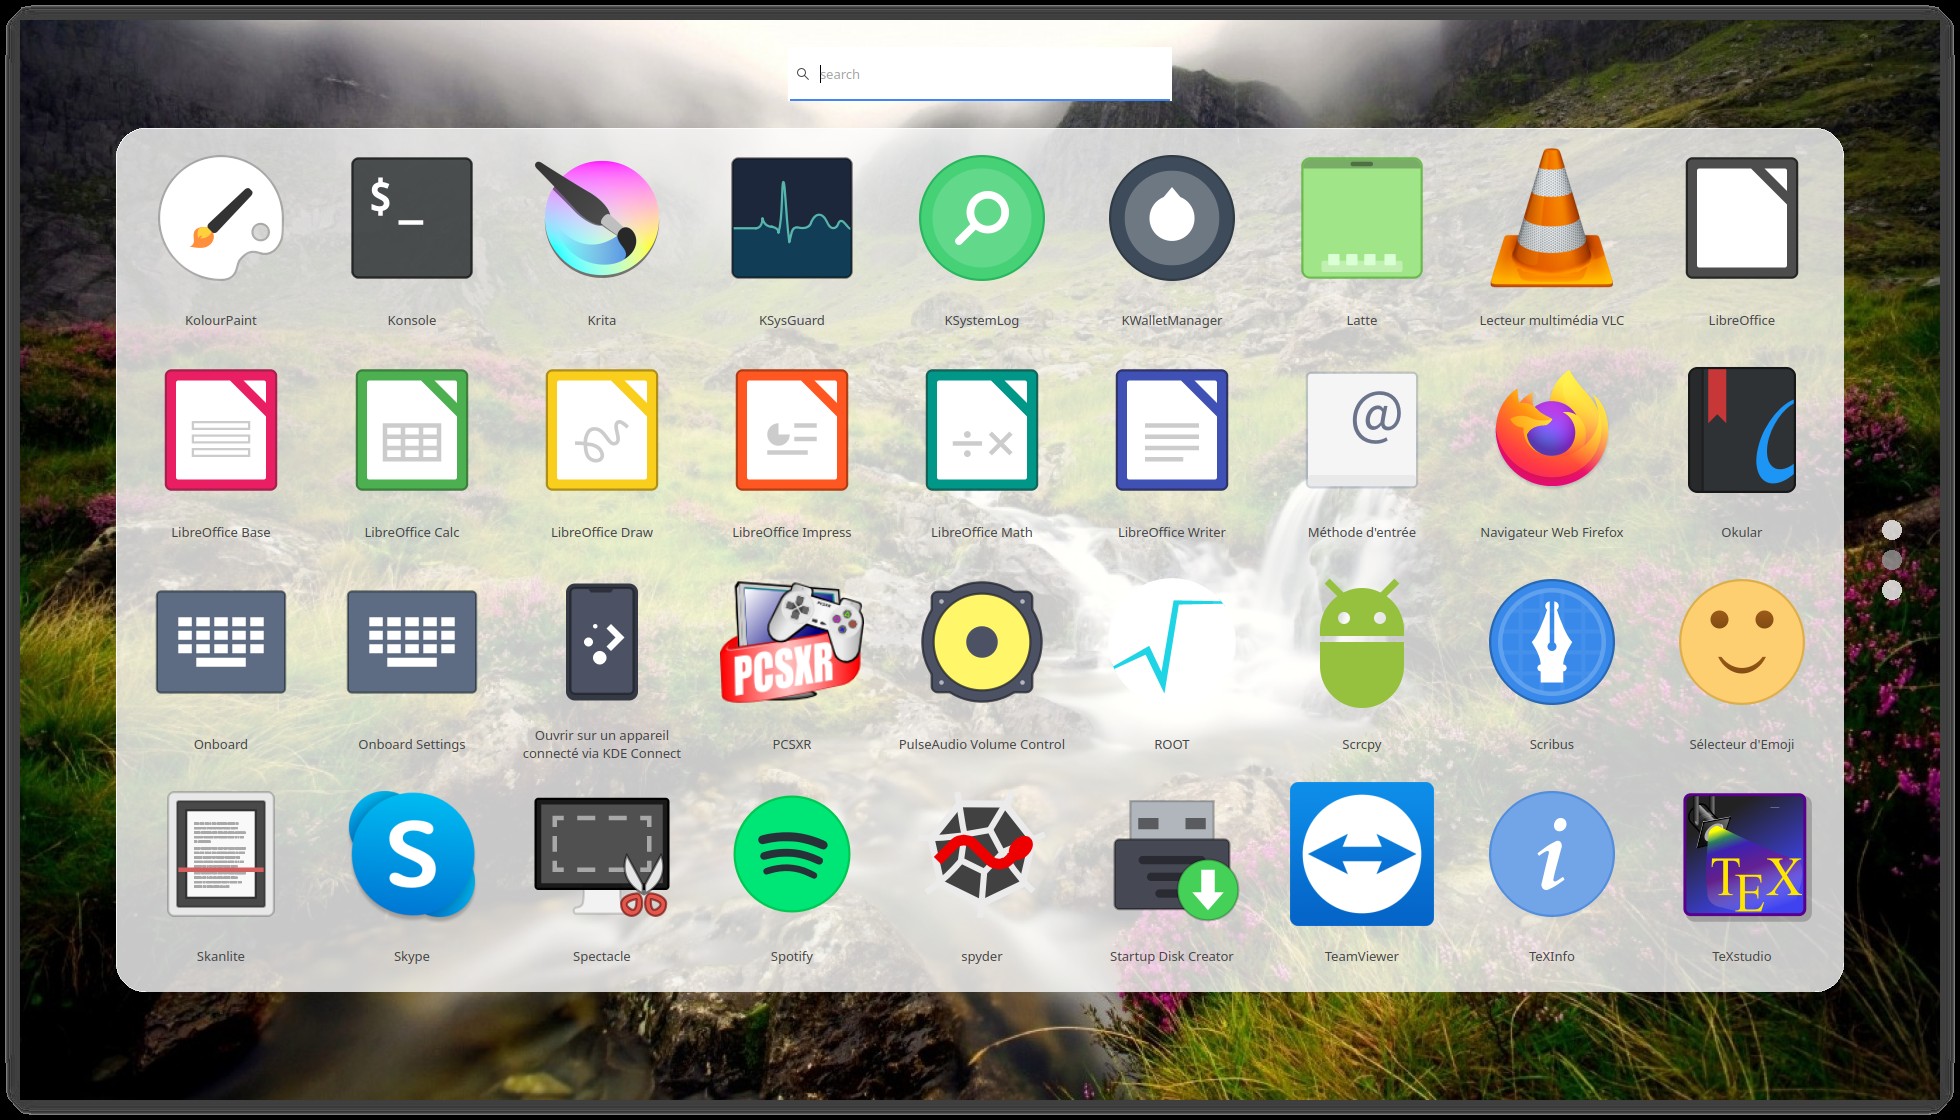This screenshot has height=1120, width=1960.
Task: Open Konsole terminal icon
Action: (411, 218)
